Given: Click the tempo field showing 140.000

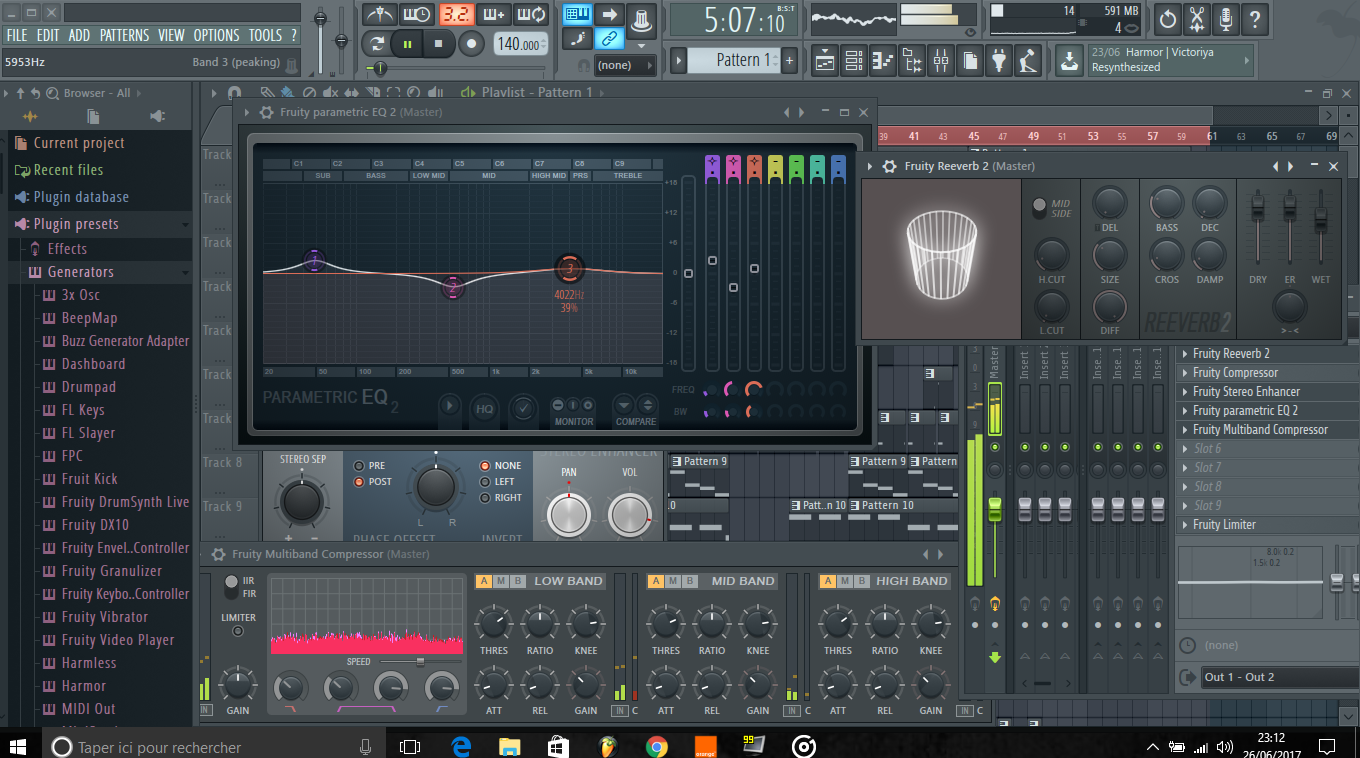Looking at the screenshot, I should (520, 44).
